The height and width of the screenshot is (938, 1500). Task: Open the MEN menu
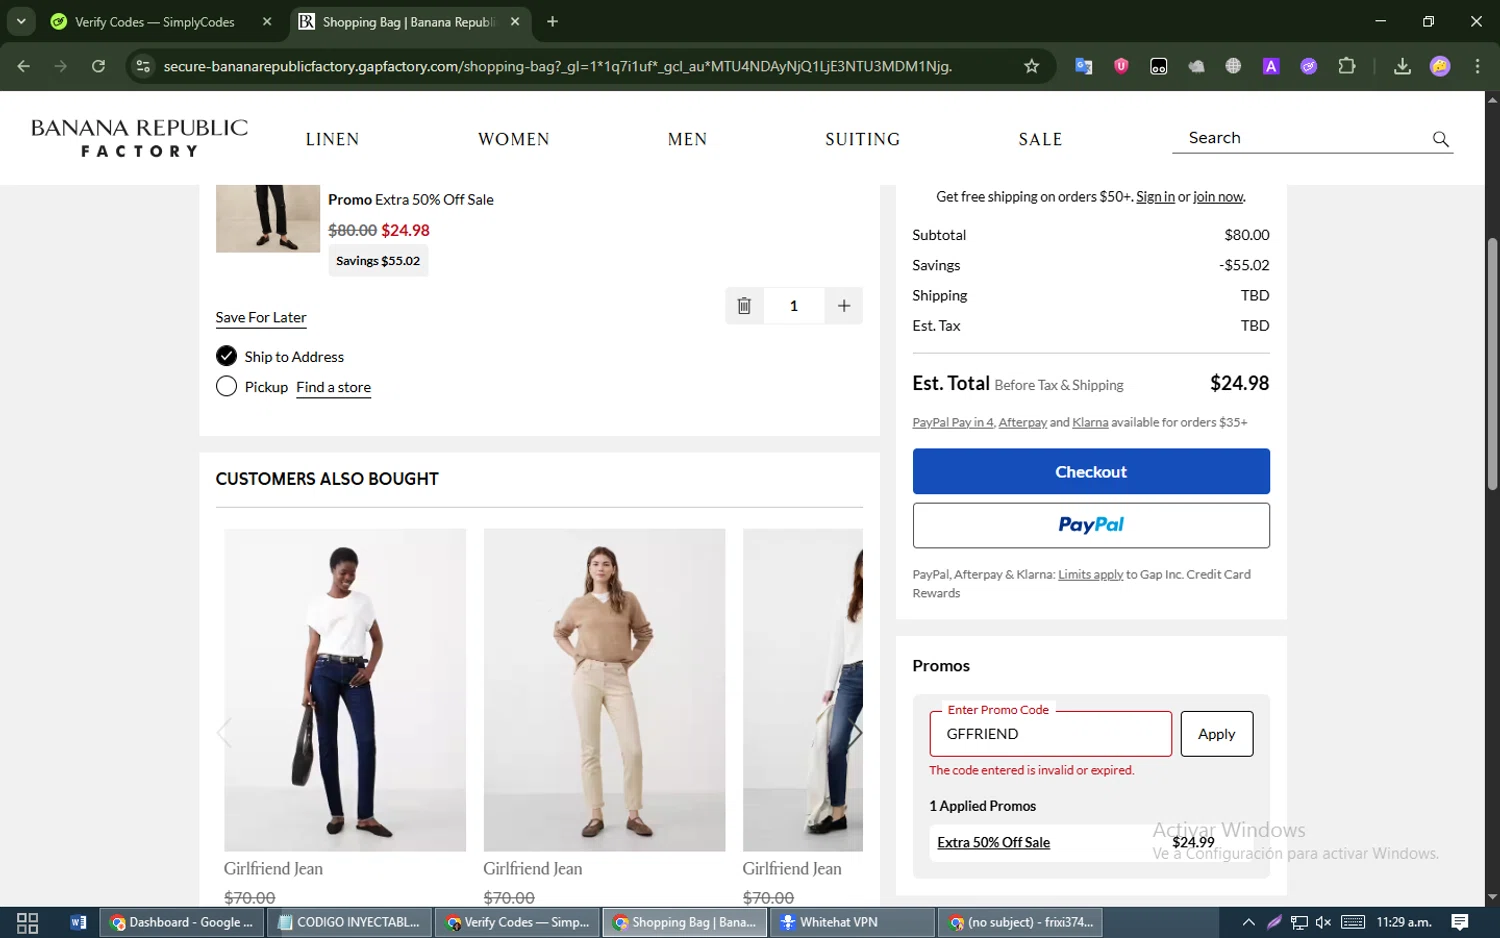(687, 139)
